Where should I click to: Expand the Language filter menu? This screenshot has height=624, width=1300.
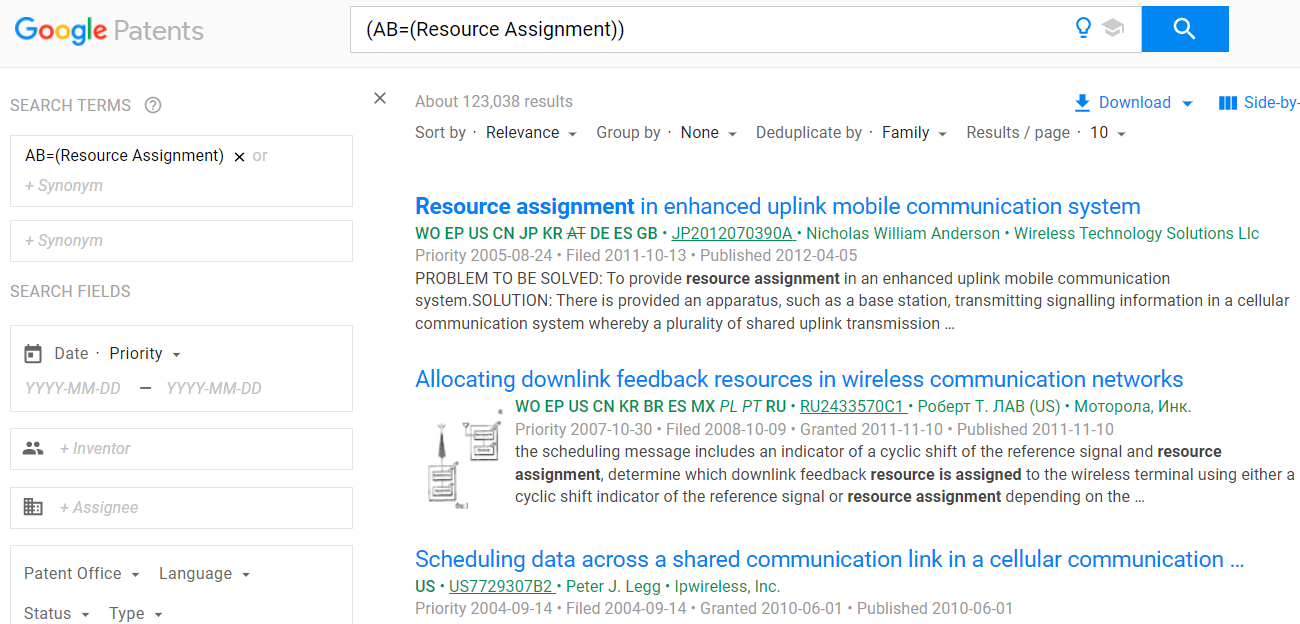[204, 574]
